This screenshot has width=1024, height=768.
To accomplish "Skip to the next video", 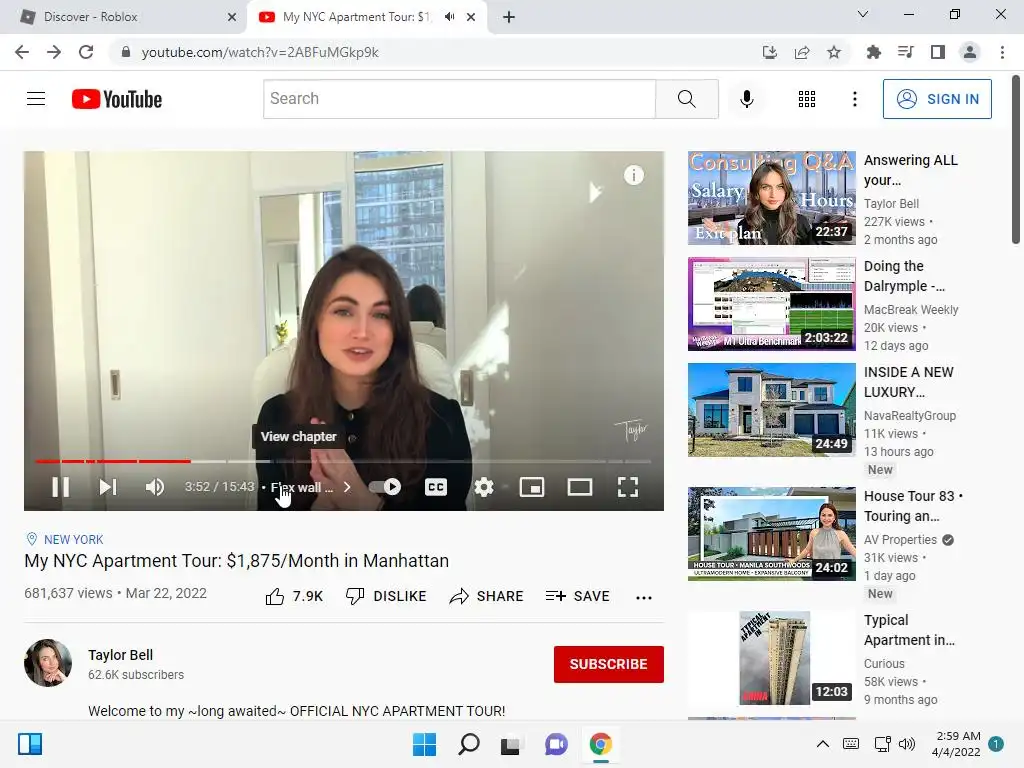I will 108,487.
